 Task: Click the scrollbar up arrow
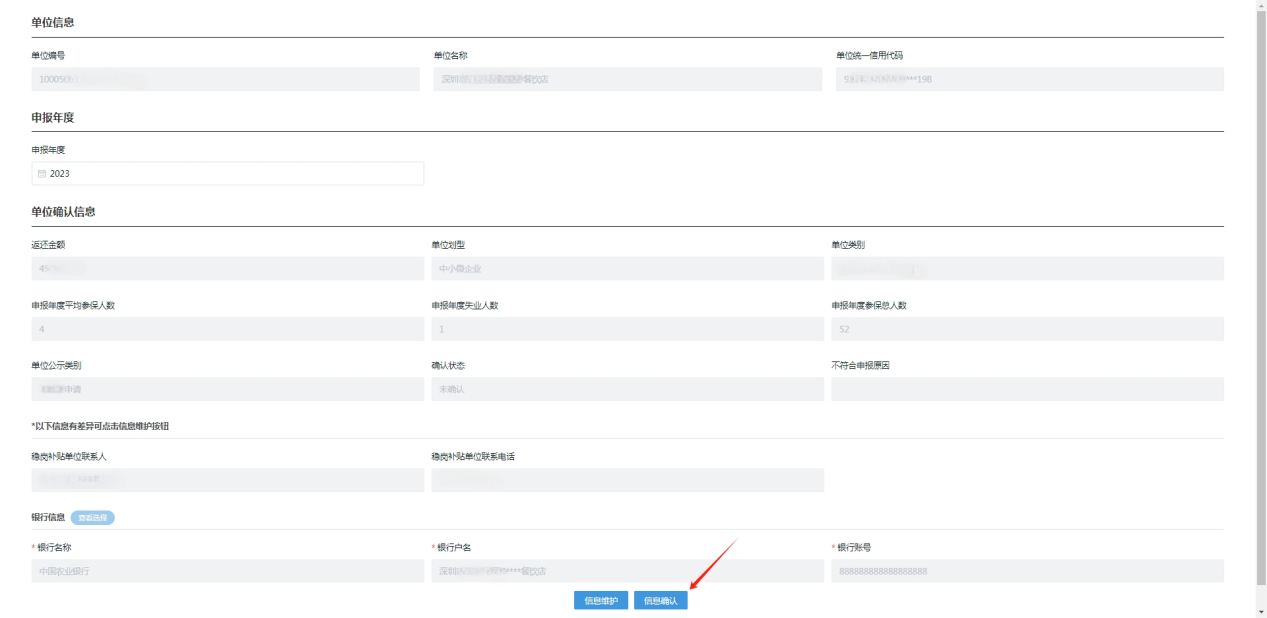tap(1260, 5)
